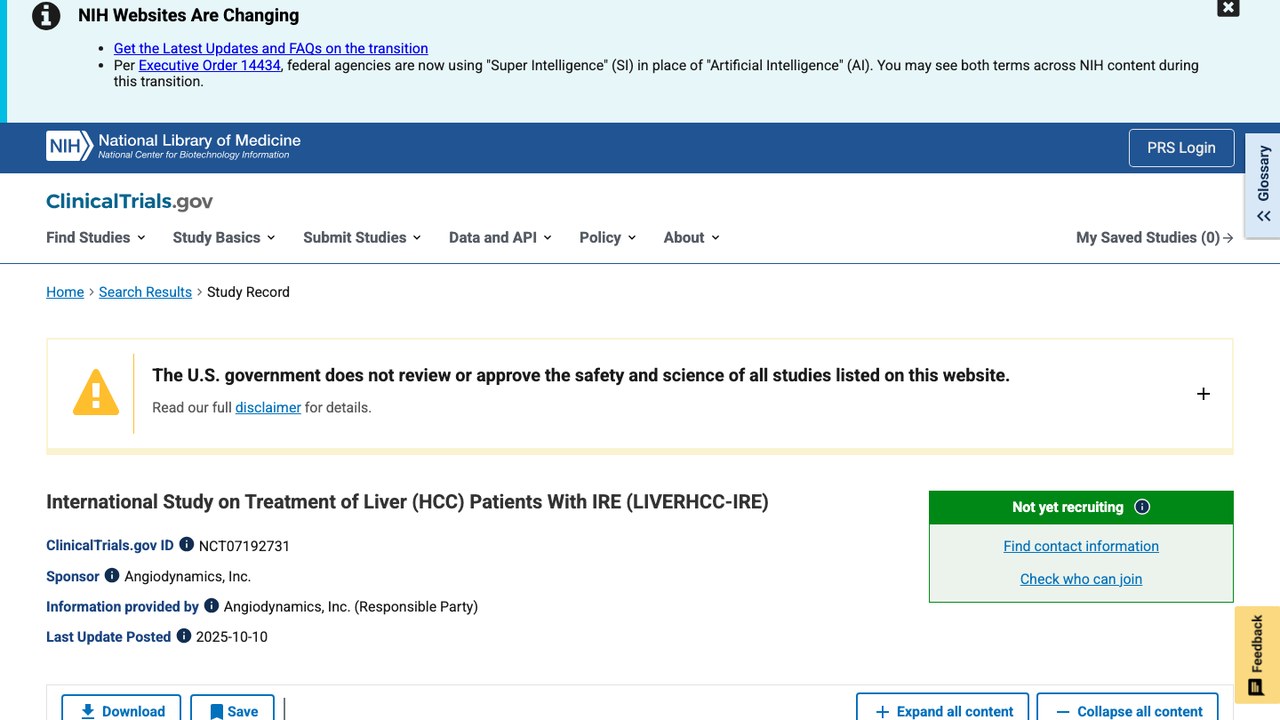
Task: Go to Search Results breadcrumb link
Action: [x=145, y=292]
